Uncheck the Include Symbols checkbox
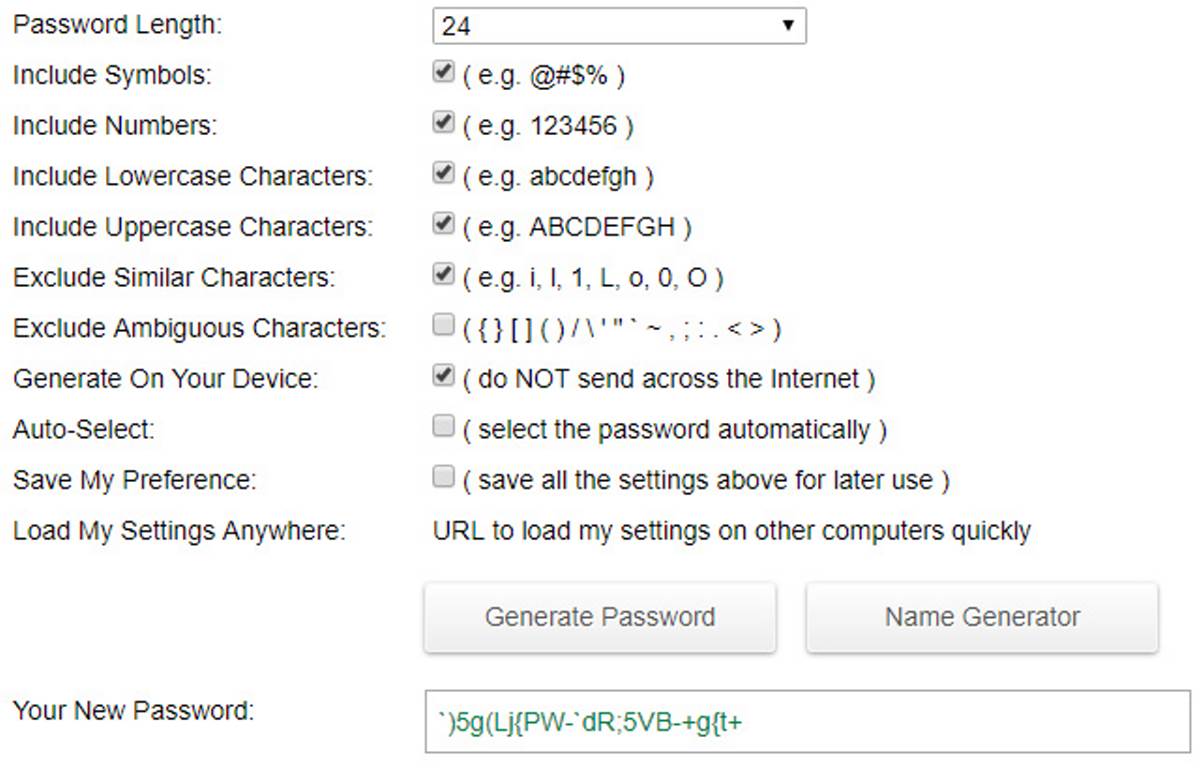The height and width of the screenshot is (768, 1204). pyautogui.click(x=441, y=71)
